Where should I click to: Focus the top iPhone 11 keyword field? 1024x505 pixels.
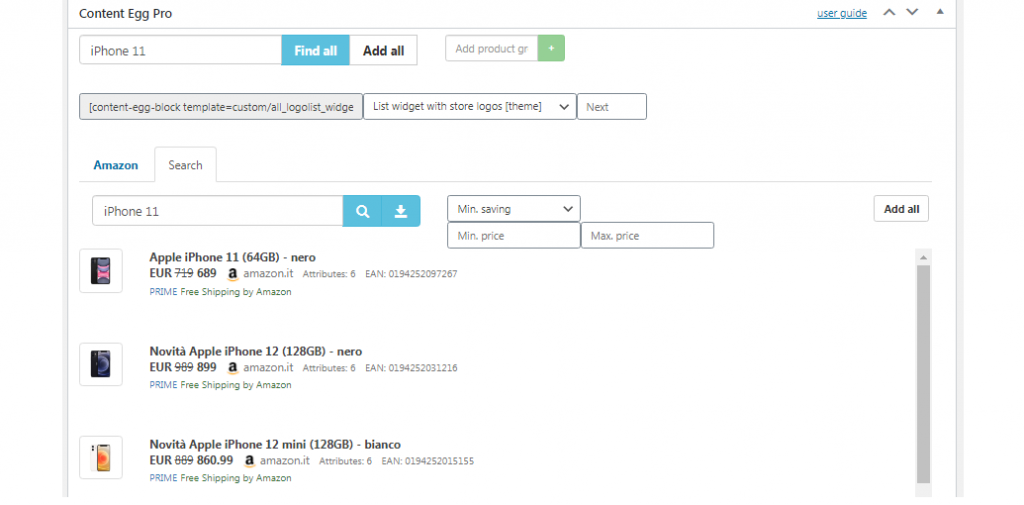tap(180, 50)
